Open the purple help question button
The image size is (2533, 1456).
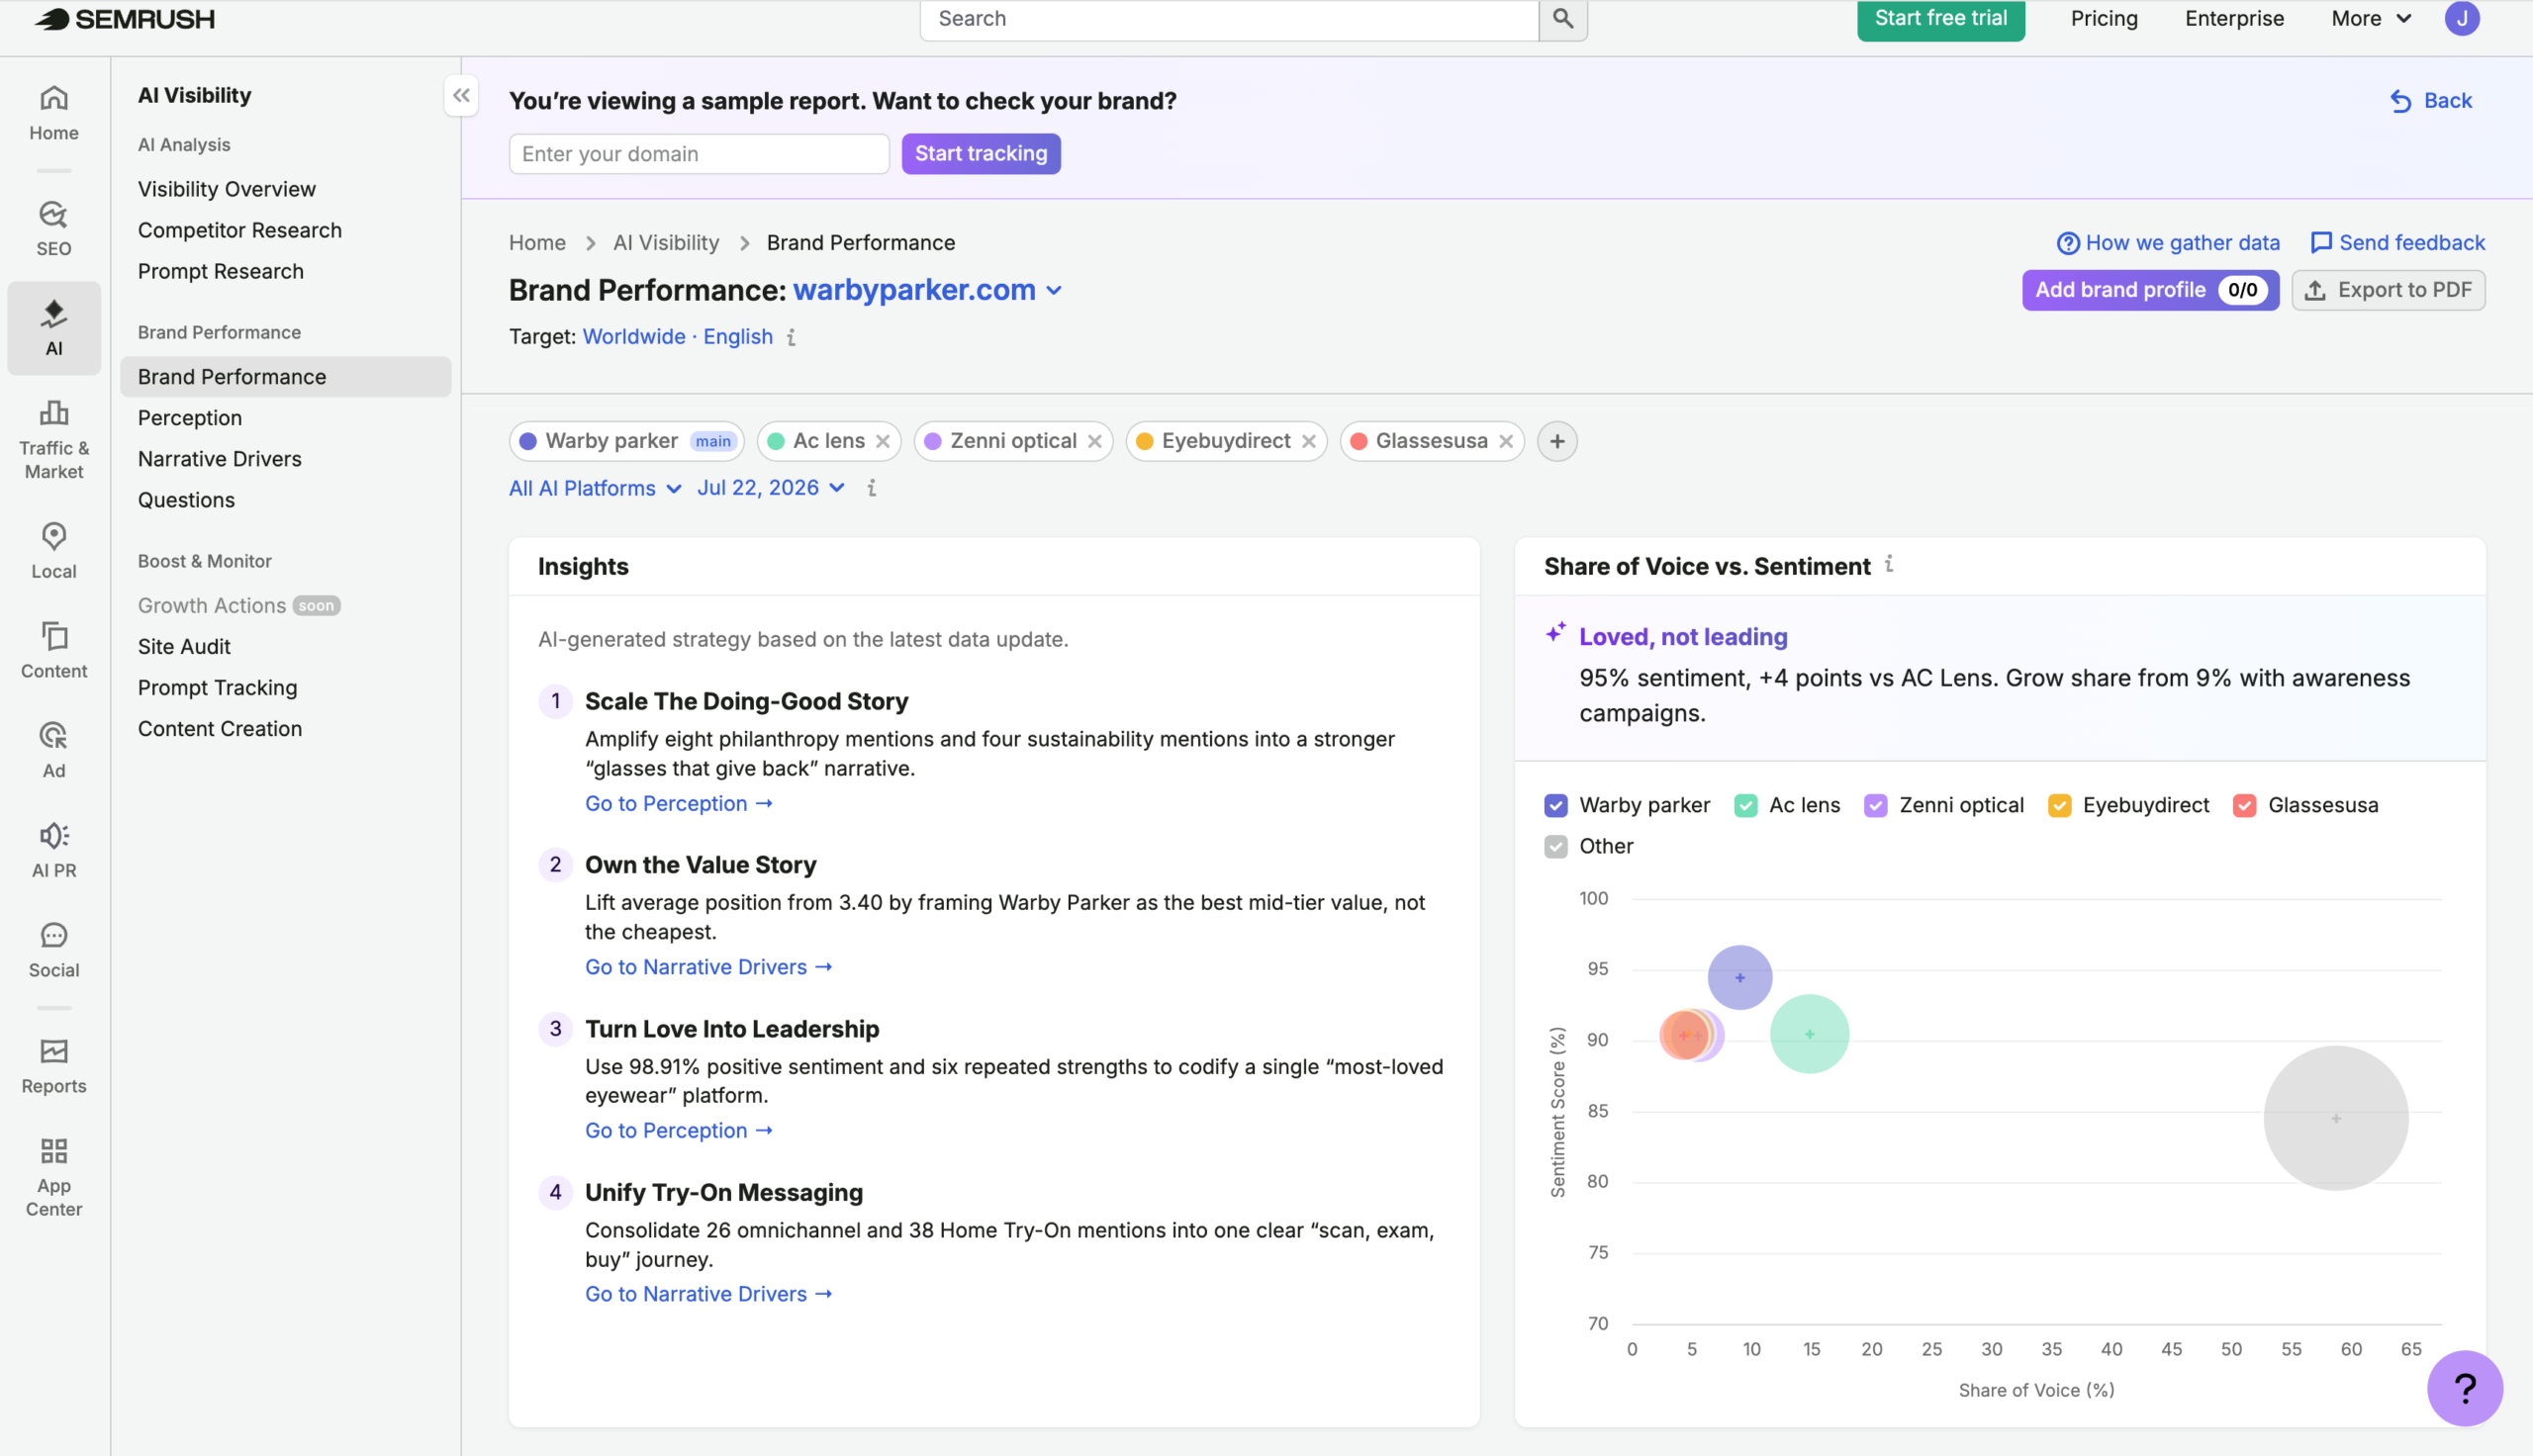(2465, 1388)
